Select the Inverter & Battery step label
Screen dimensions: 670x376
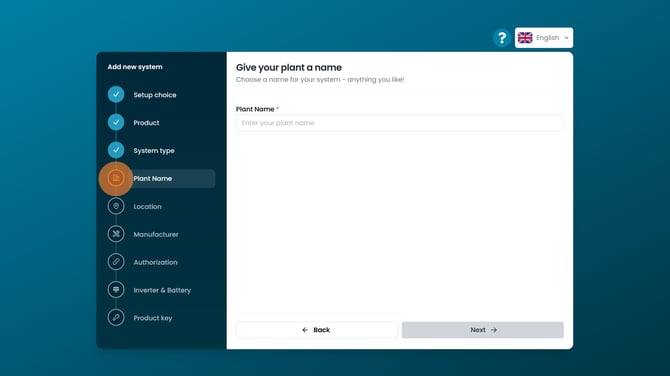(162, 290)
